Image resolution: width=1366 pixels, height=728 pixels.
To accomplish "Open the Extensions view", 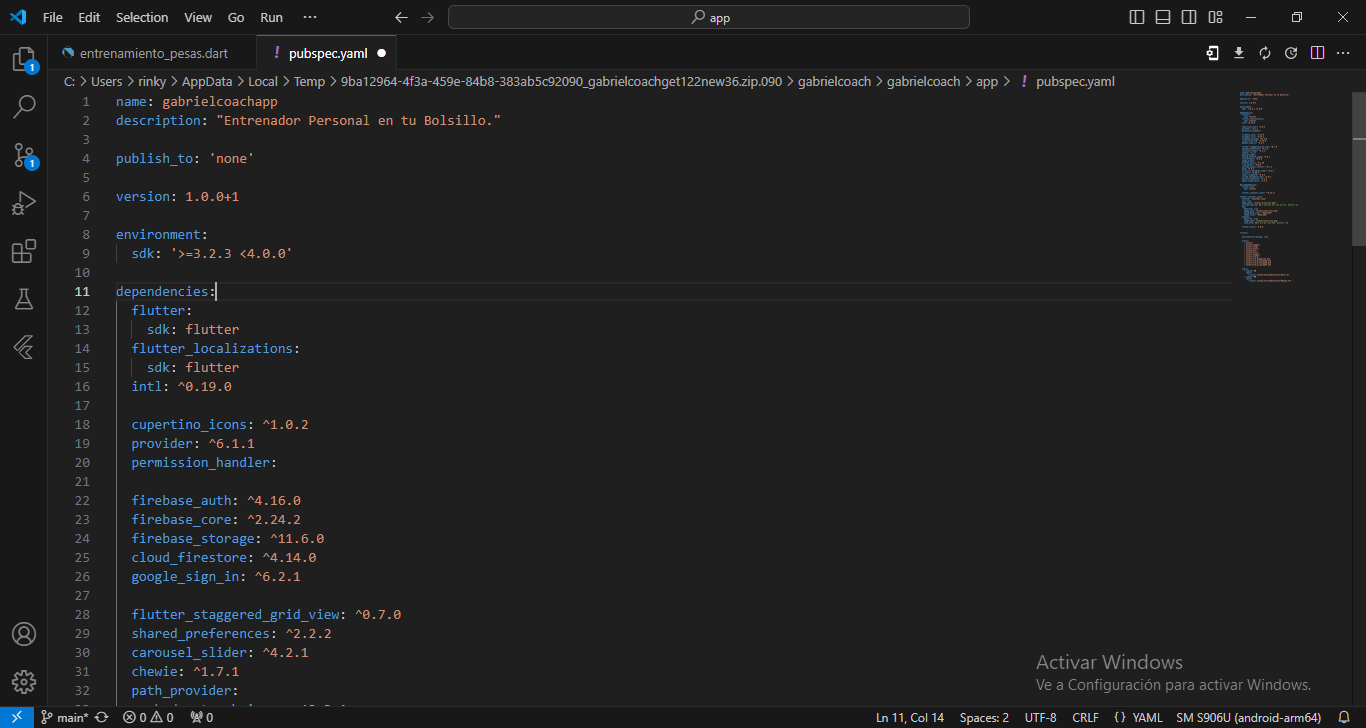I will [x=24, y=251].
